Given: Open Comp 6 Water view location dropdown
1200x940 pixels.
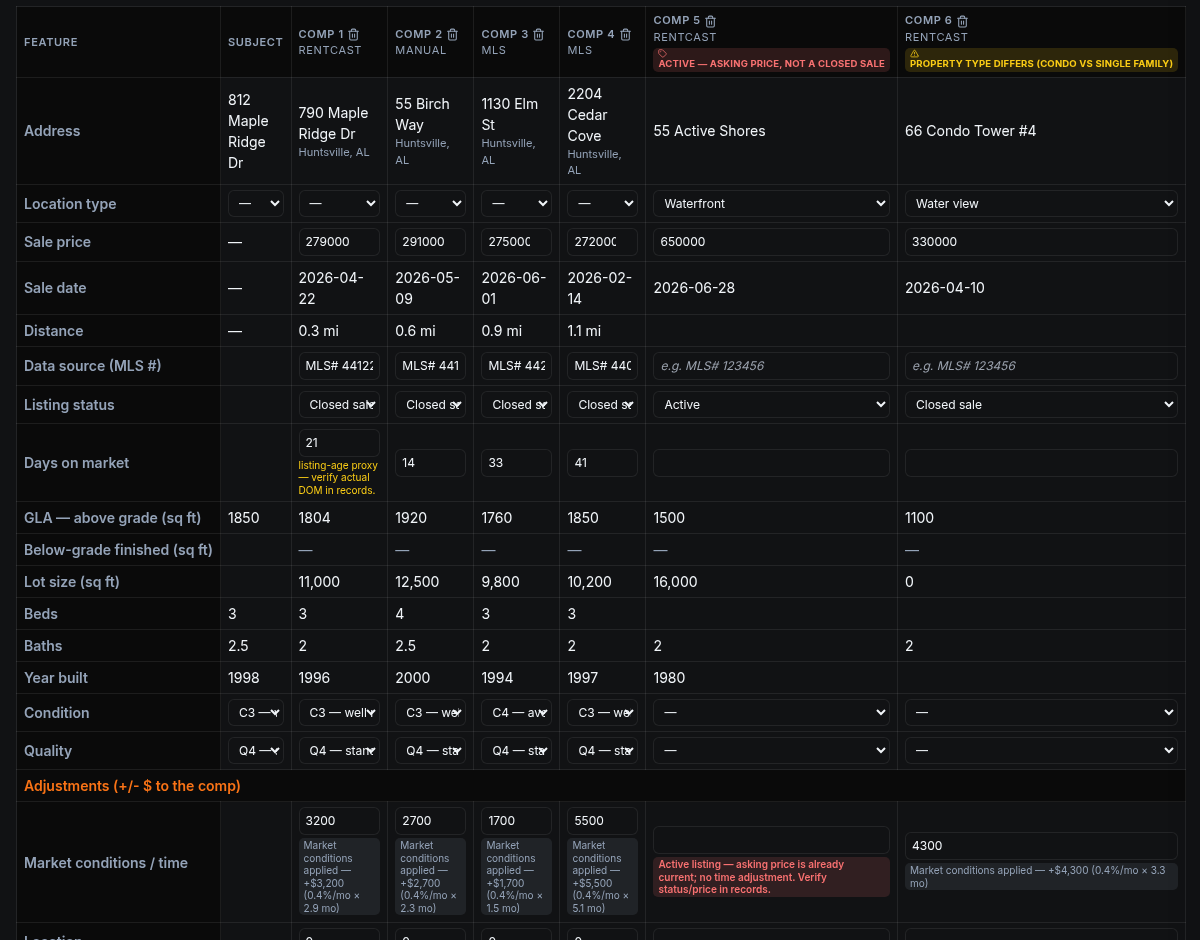Looking at the screenshot, I should pyautogui.click(x=1041, y=204).
